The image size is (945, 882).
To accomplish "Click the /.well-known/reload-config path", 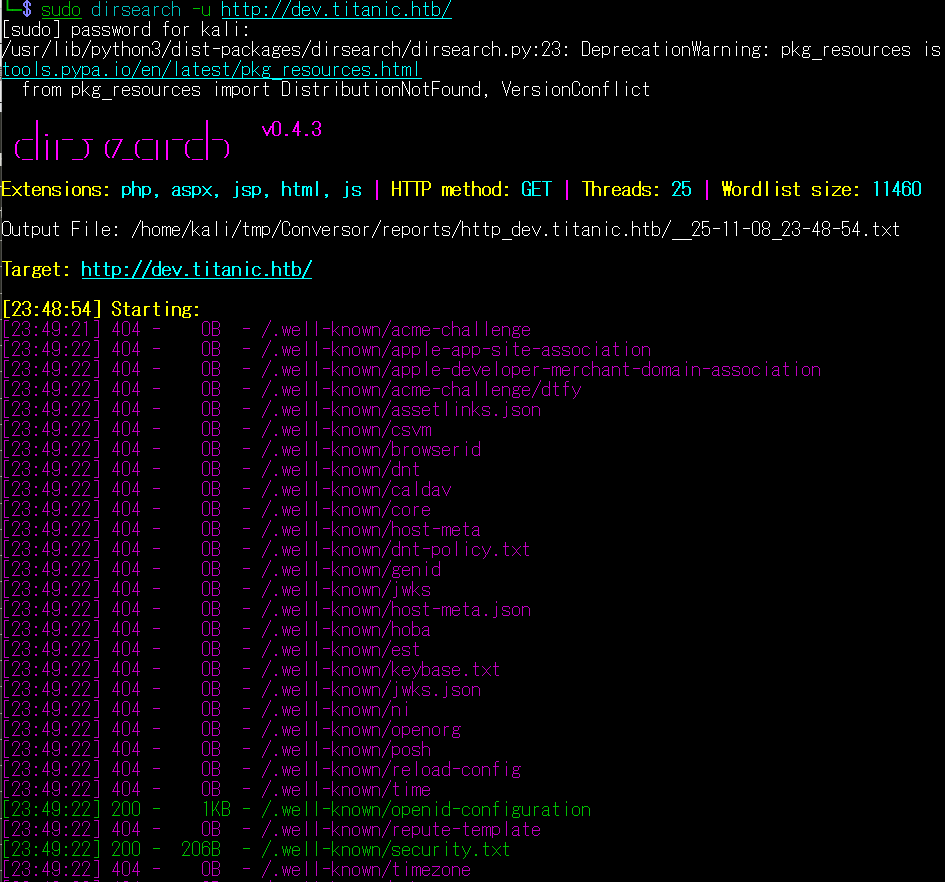I will (391, 770).
